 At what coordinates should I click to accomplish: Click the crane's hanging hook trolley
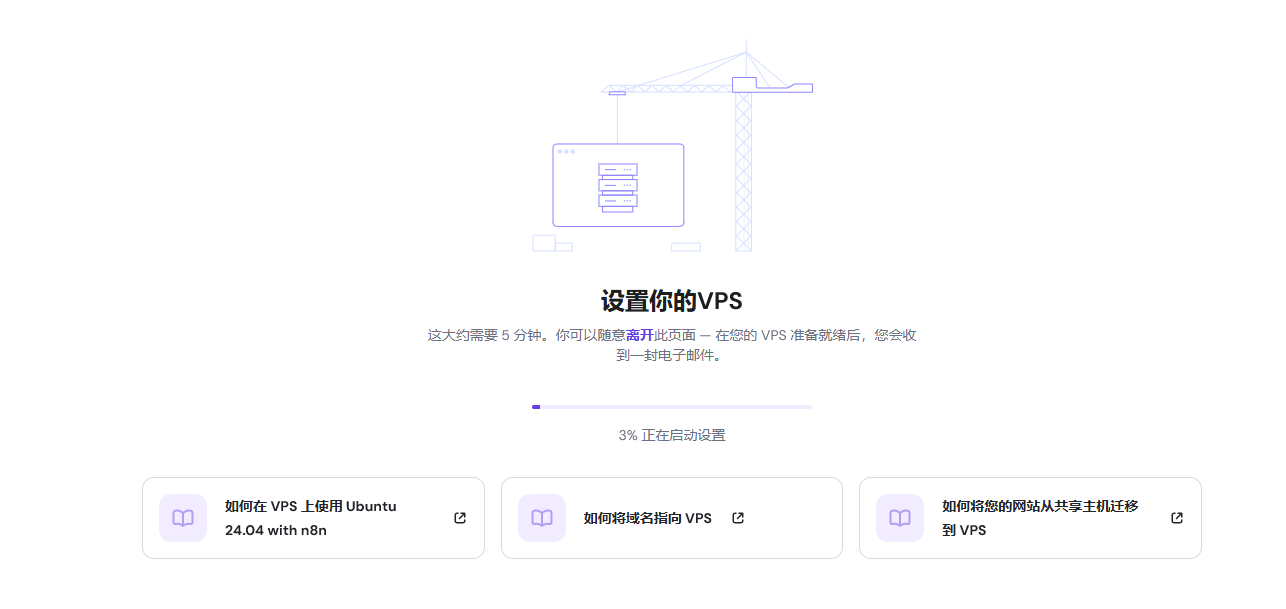[x=617, y=93]
